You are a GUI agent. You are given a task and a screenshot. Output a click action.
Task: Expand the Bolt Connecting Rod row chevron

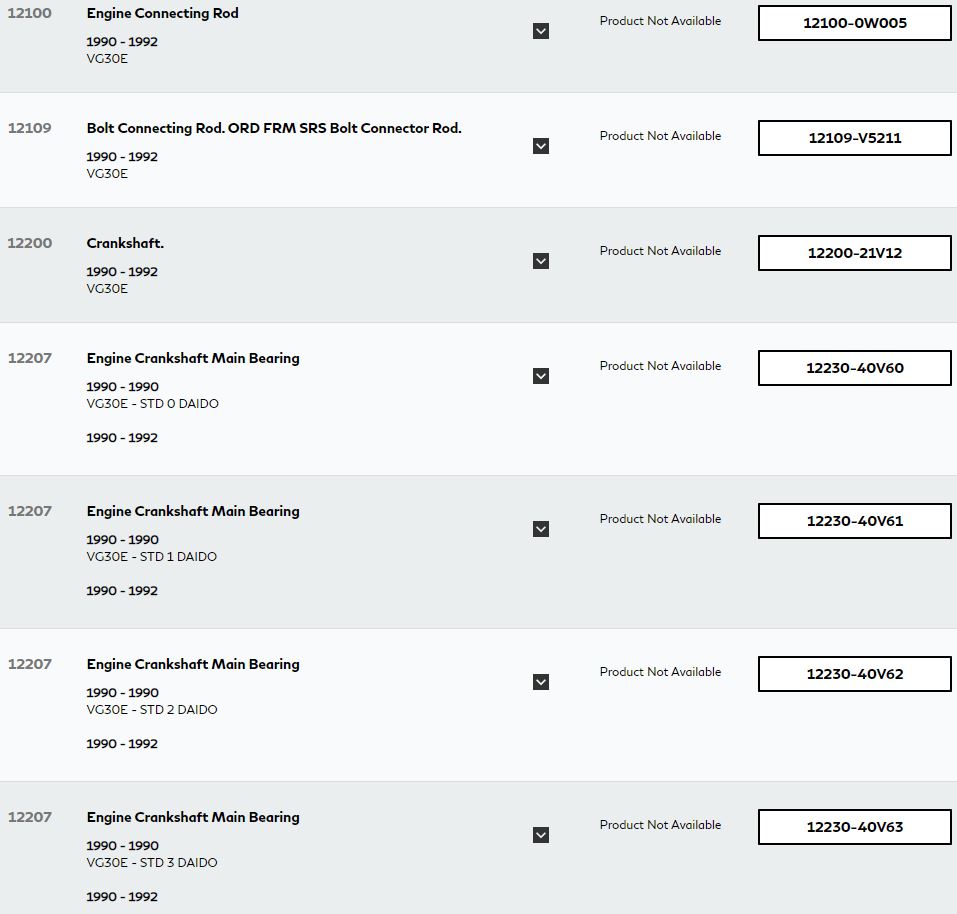(541, 146)
